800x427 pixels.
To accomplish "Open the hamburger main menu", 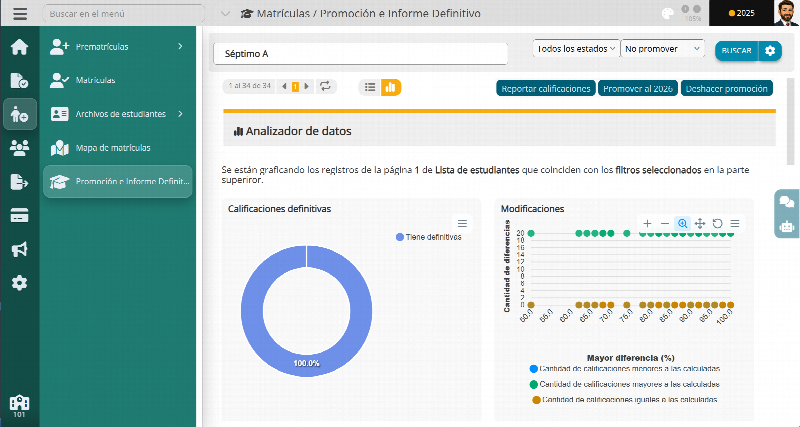I will [x=20, y=13].
